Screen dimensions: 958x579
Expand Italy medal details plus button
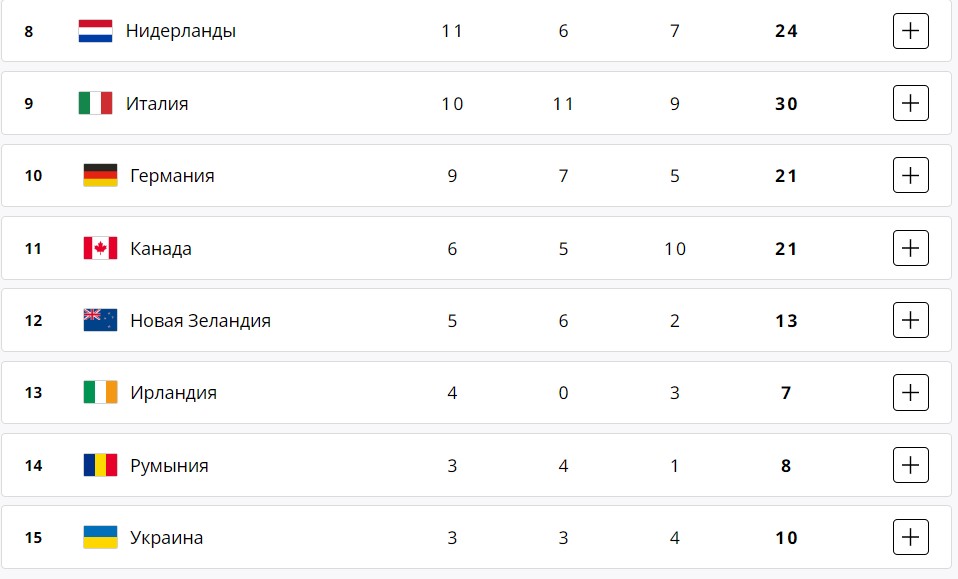point(910,103)
